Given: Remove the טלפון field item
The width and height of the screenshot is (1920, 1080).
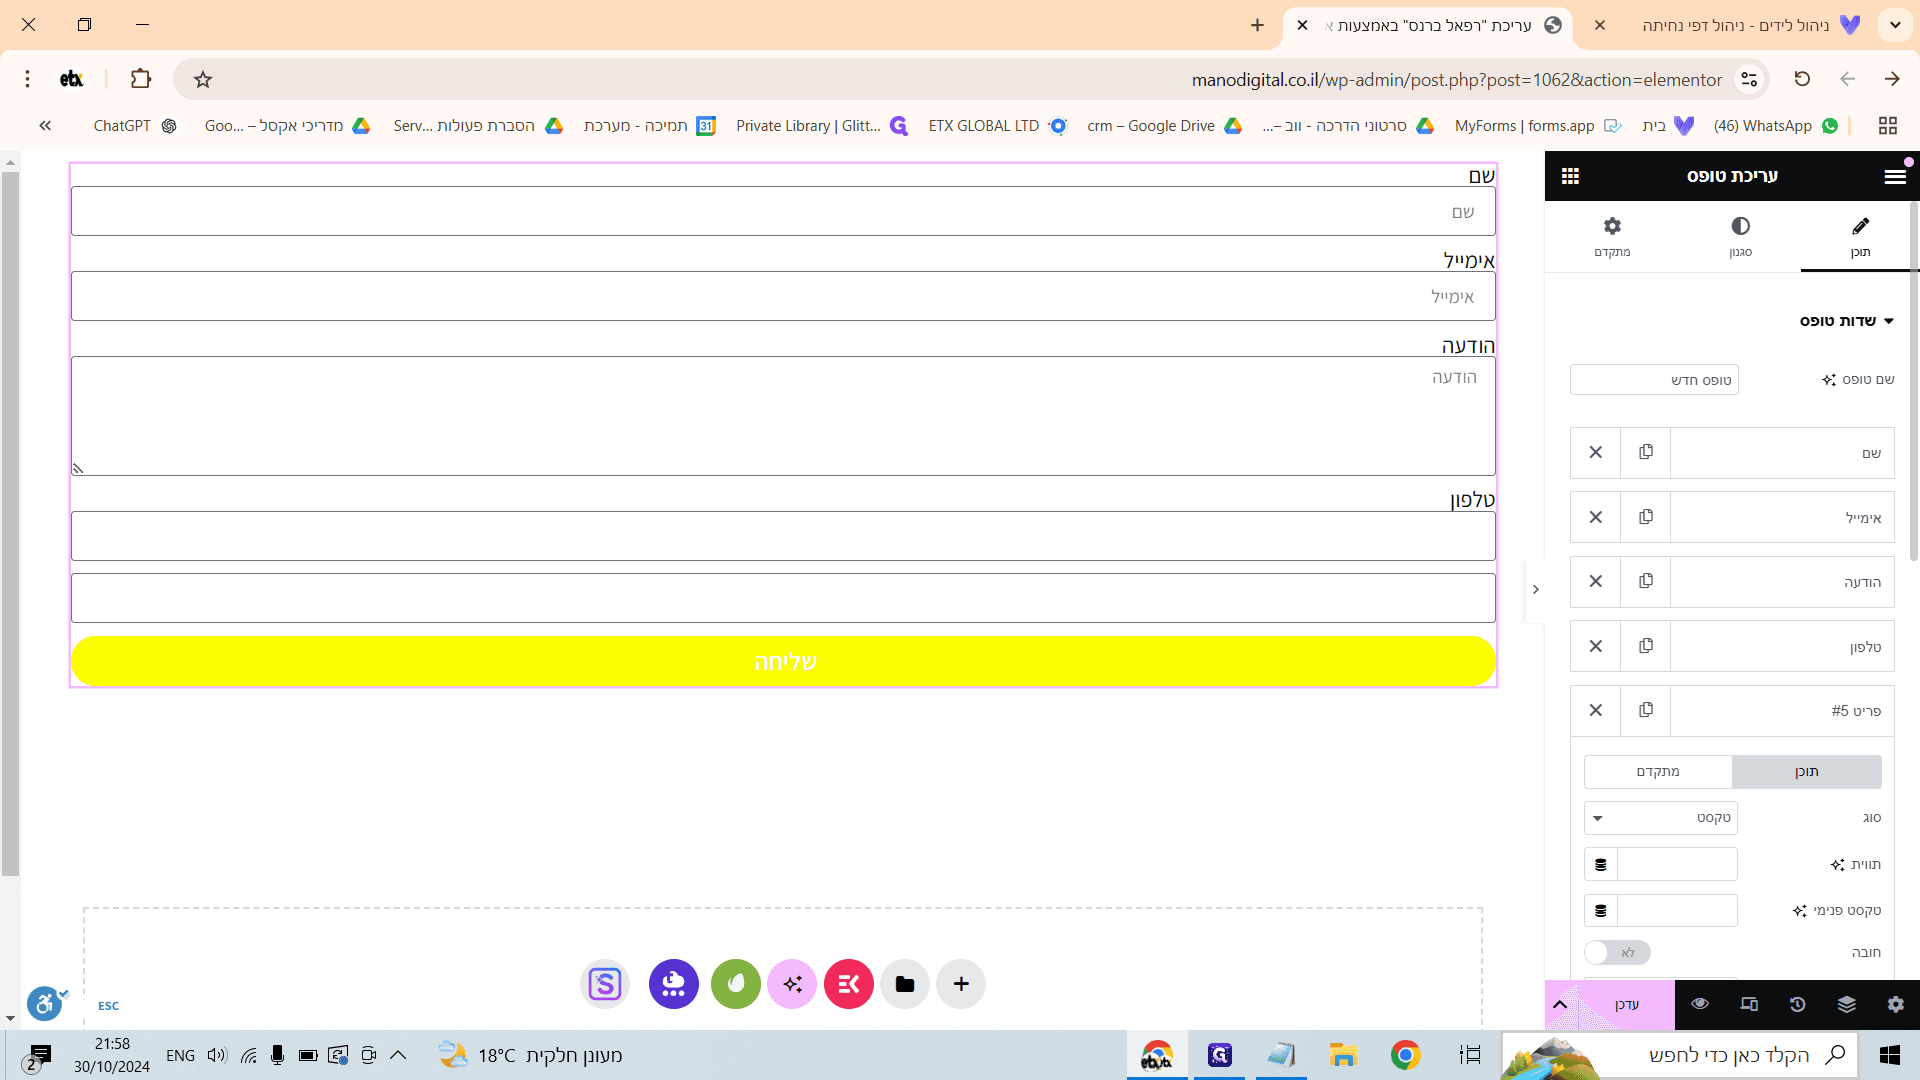Looking at the screenshot, I should [1595, 646].
